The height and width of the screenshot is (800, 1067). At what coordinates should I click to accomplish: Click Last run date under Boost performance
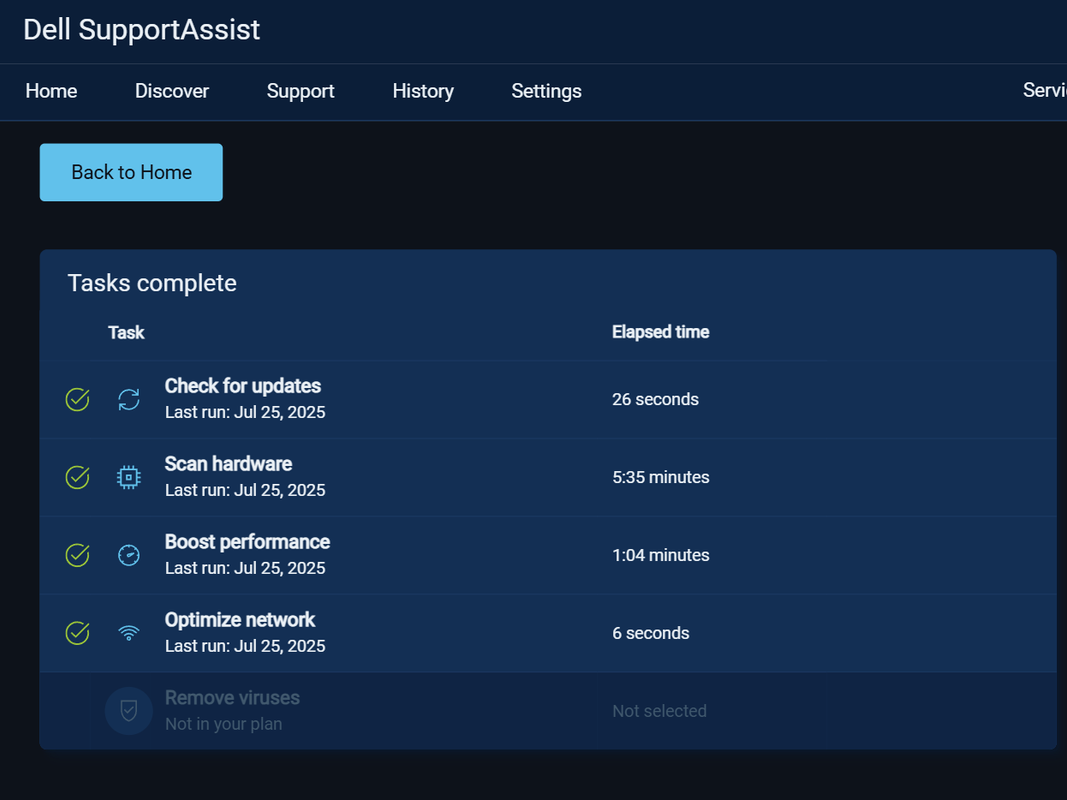click(x=245, y=568)
